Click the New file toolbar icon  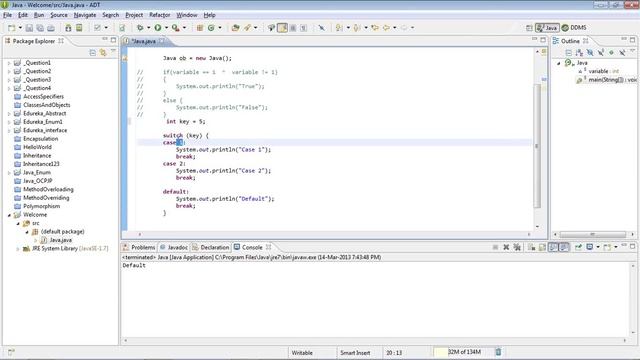(11, 28)
